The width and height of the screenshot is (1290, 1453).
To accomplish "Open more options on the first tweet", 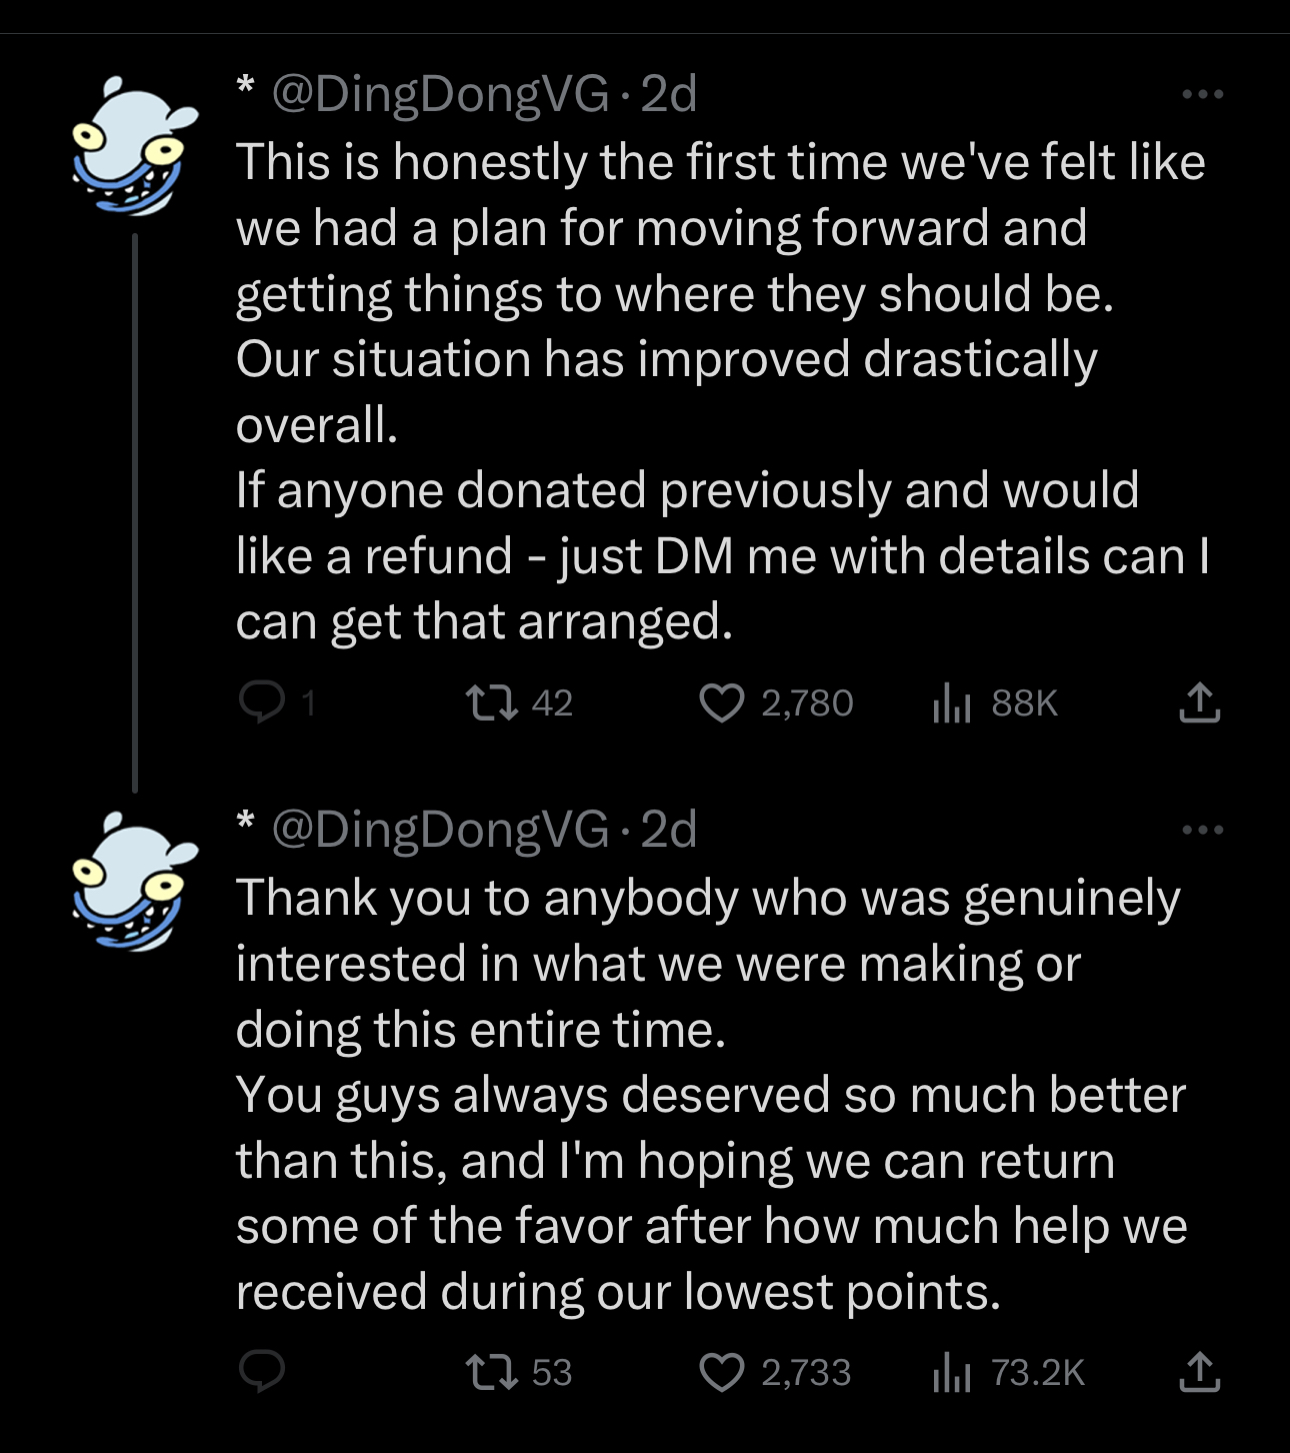I will [x=1201, y=94].
